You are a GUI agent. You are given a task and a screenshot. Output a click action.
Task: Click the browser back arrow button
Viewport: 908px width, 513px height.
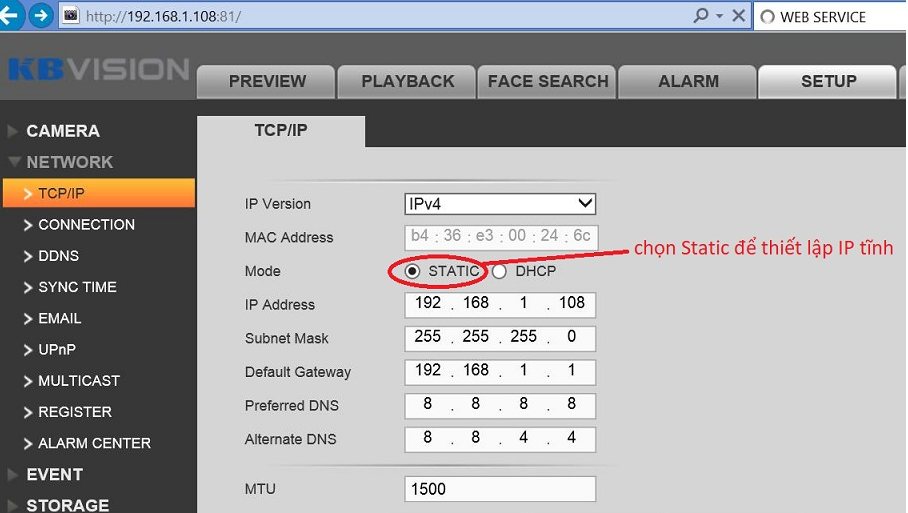(11, 16)
